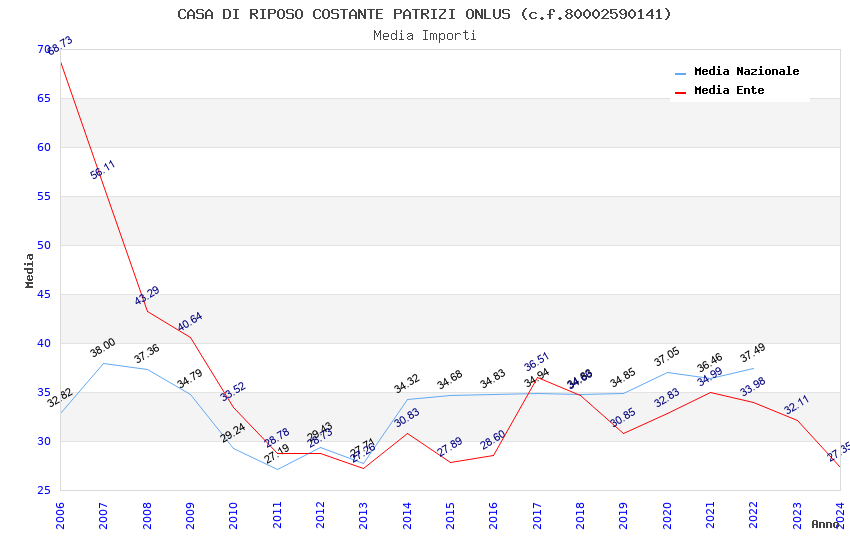850x550 pixels.
Task: Click the 40.64 data label
Action: pos(190,321)
